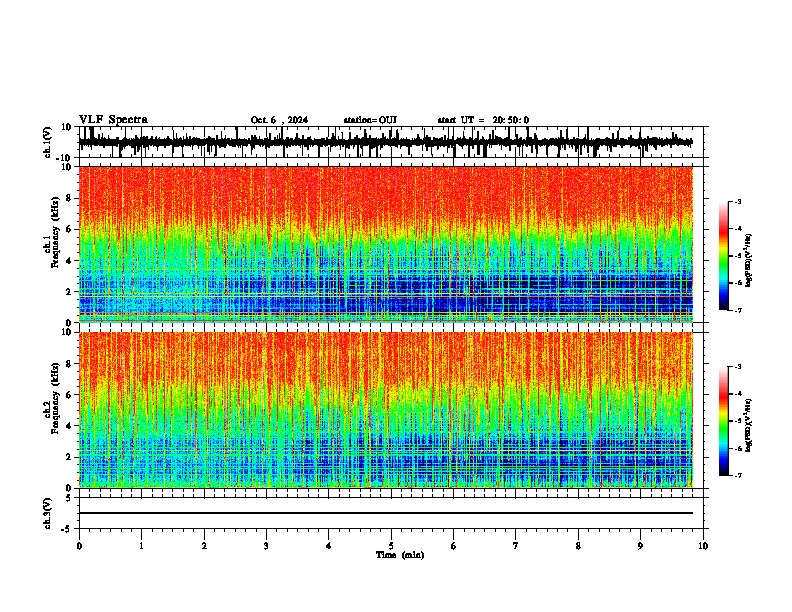Click time axis tick label "5"
Screen dimensions: 792x612
(x=391, y=545)
